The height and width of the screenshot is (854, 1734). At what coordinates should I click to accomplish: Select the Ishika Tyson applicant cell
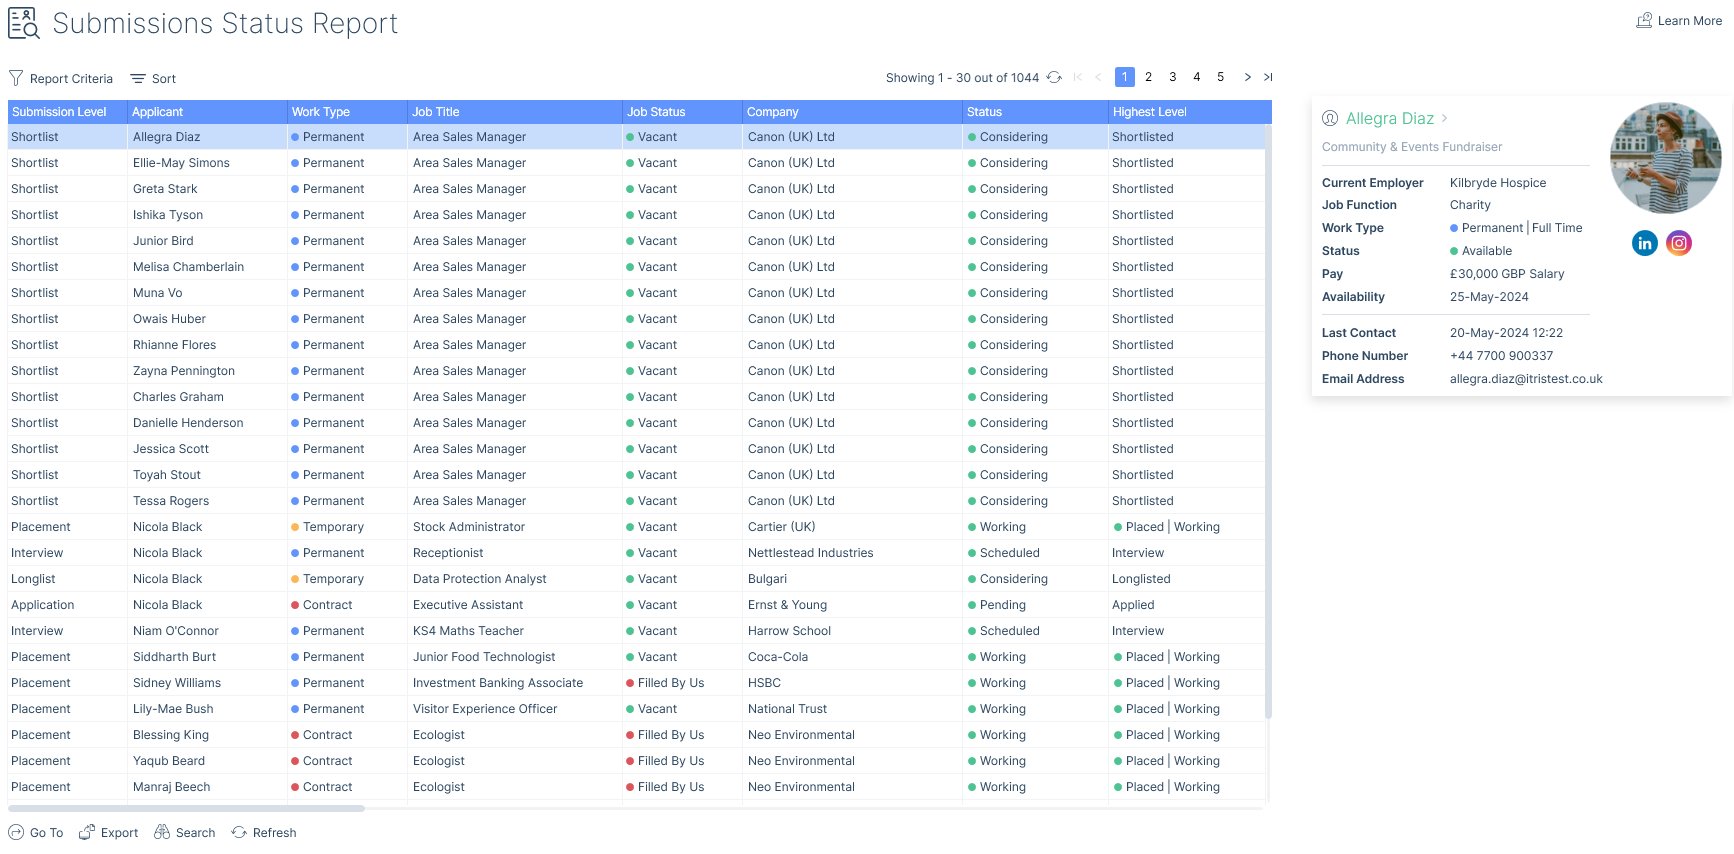[x=208, y=215]
